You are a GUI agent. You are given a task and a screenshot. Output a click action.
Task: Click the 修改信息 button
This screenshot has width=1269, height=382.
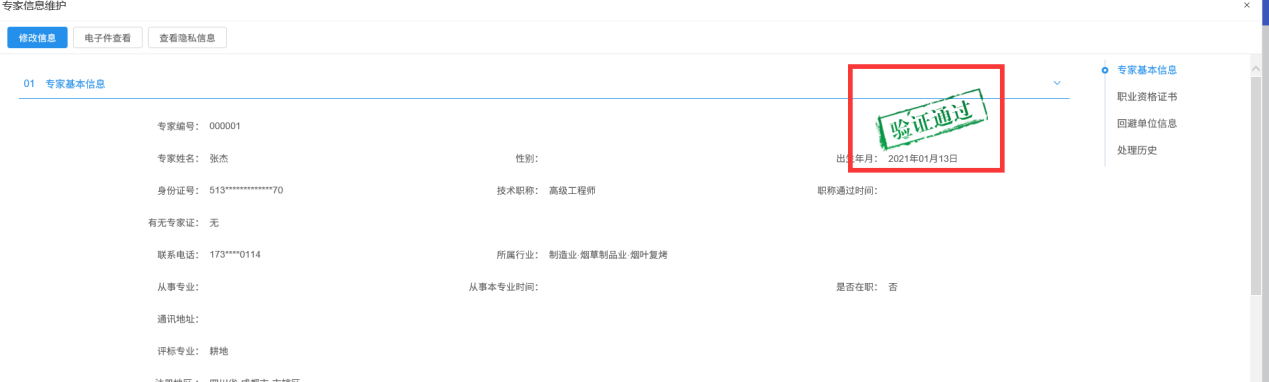37,38
